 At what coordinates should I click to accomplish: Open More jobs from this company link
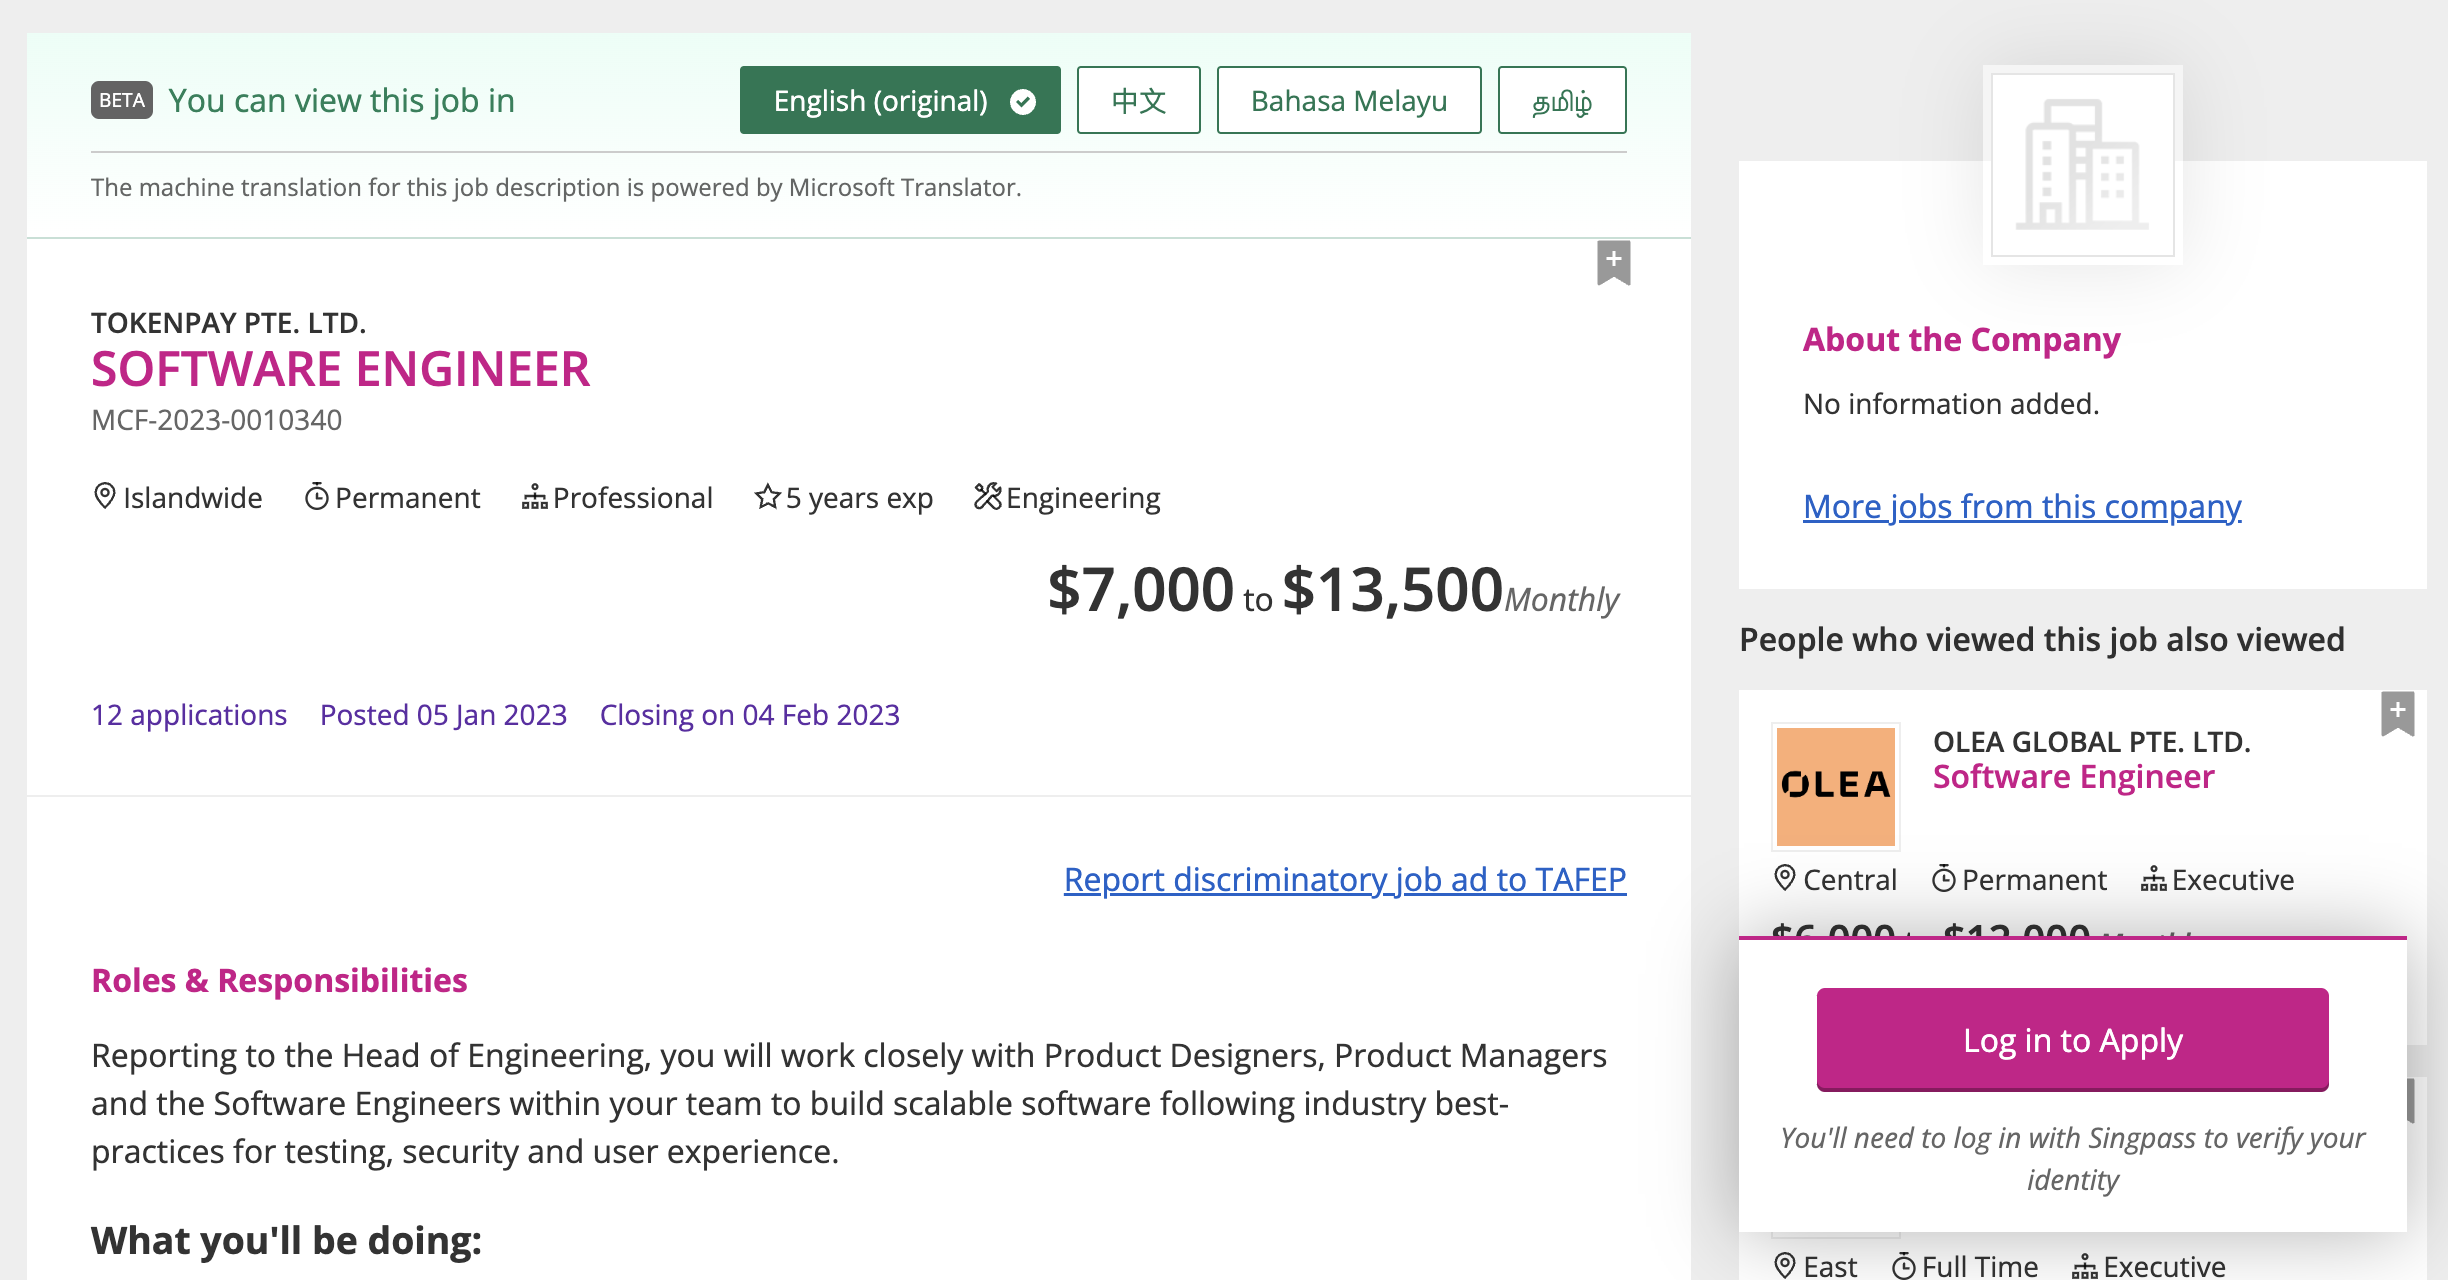click(2021, 507)
